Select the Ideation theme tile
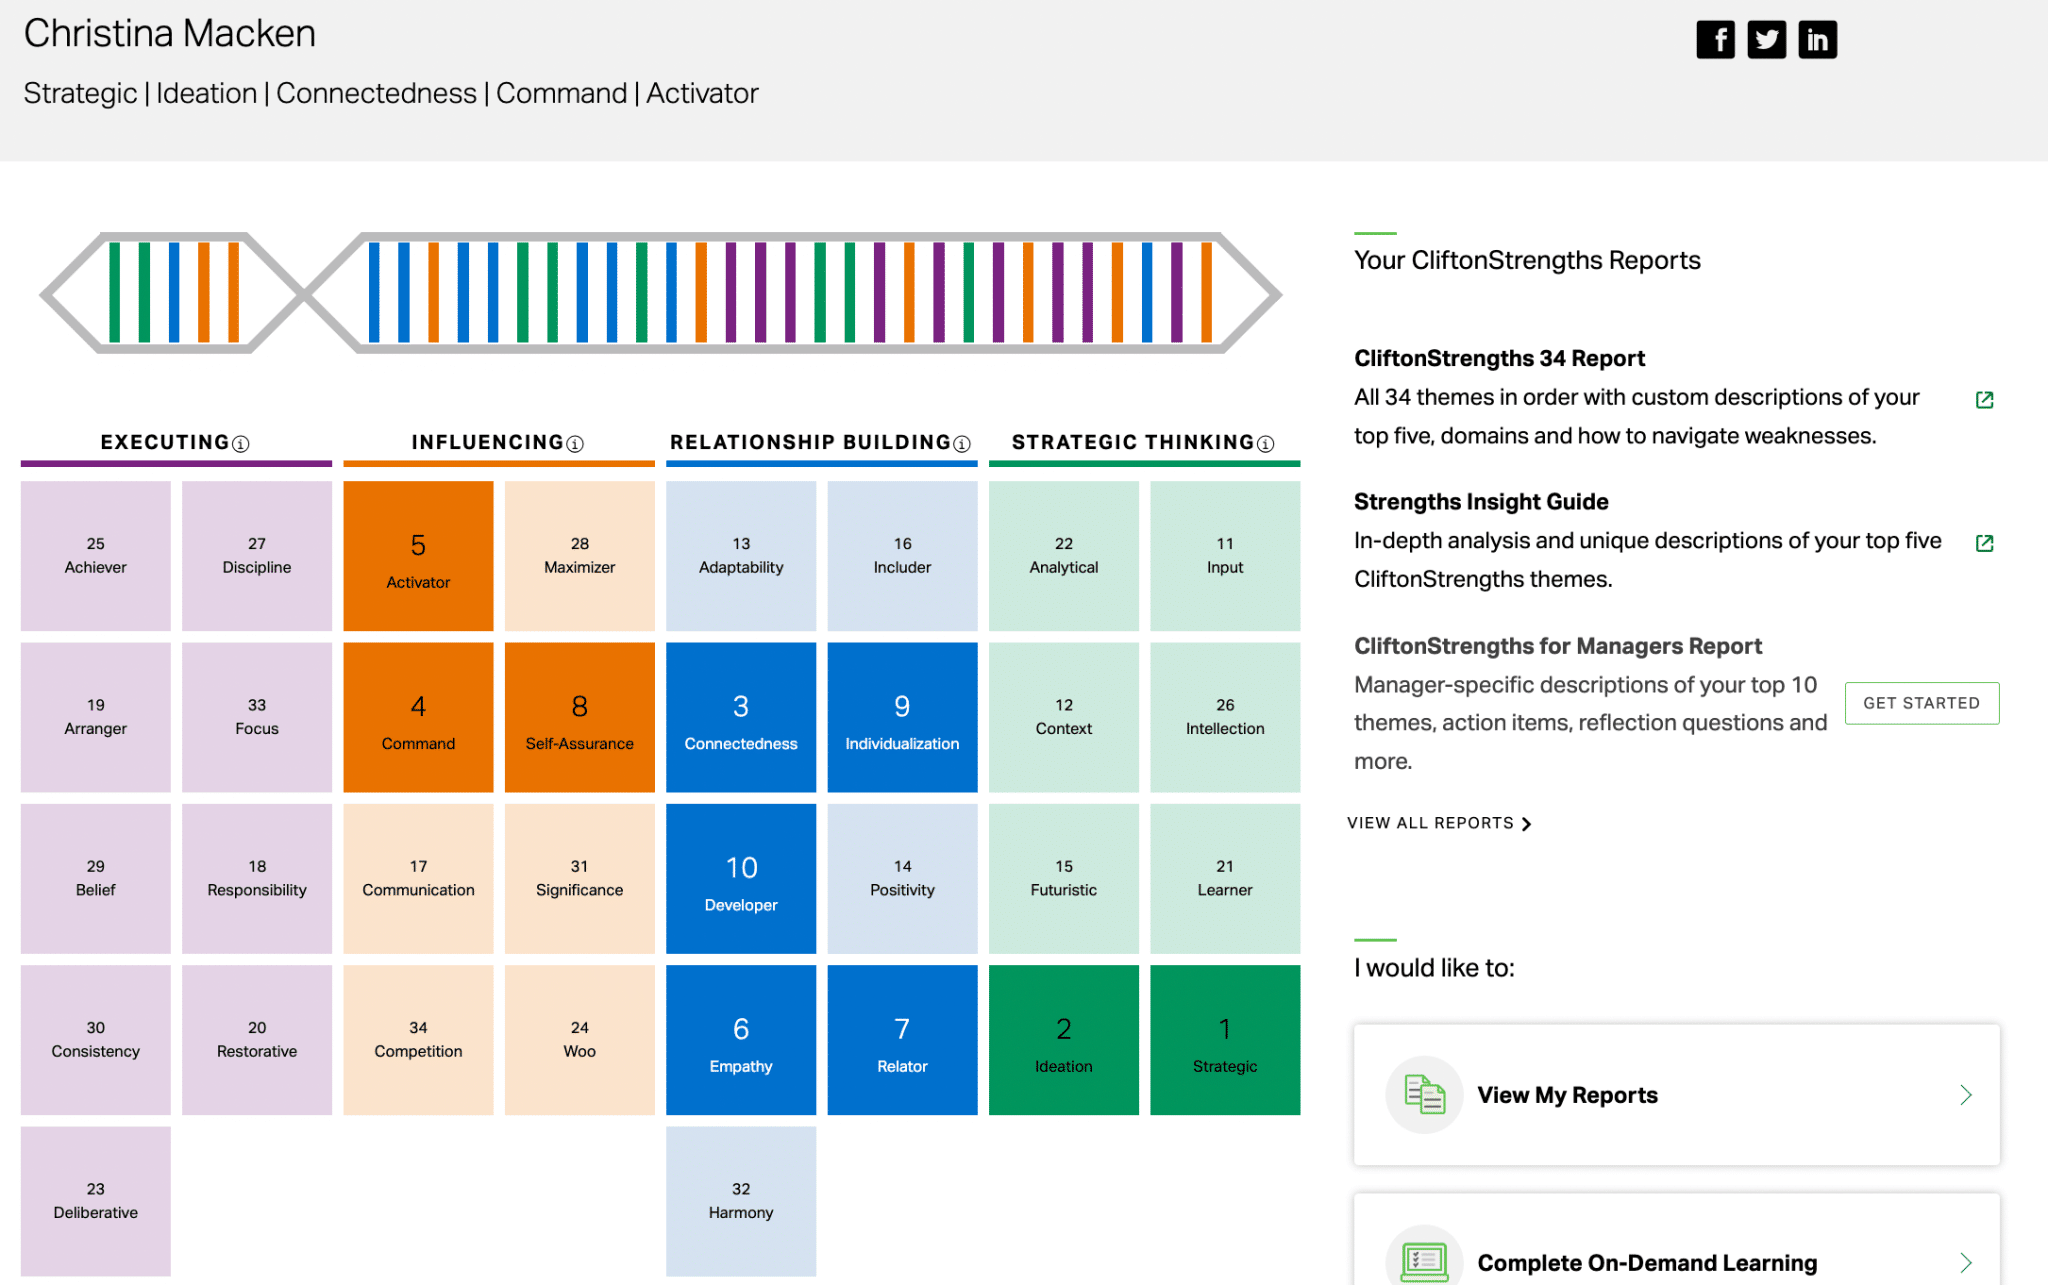 [x=1064, y=1040]
